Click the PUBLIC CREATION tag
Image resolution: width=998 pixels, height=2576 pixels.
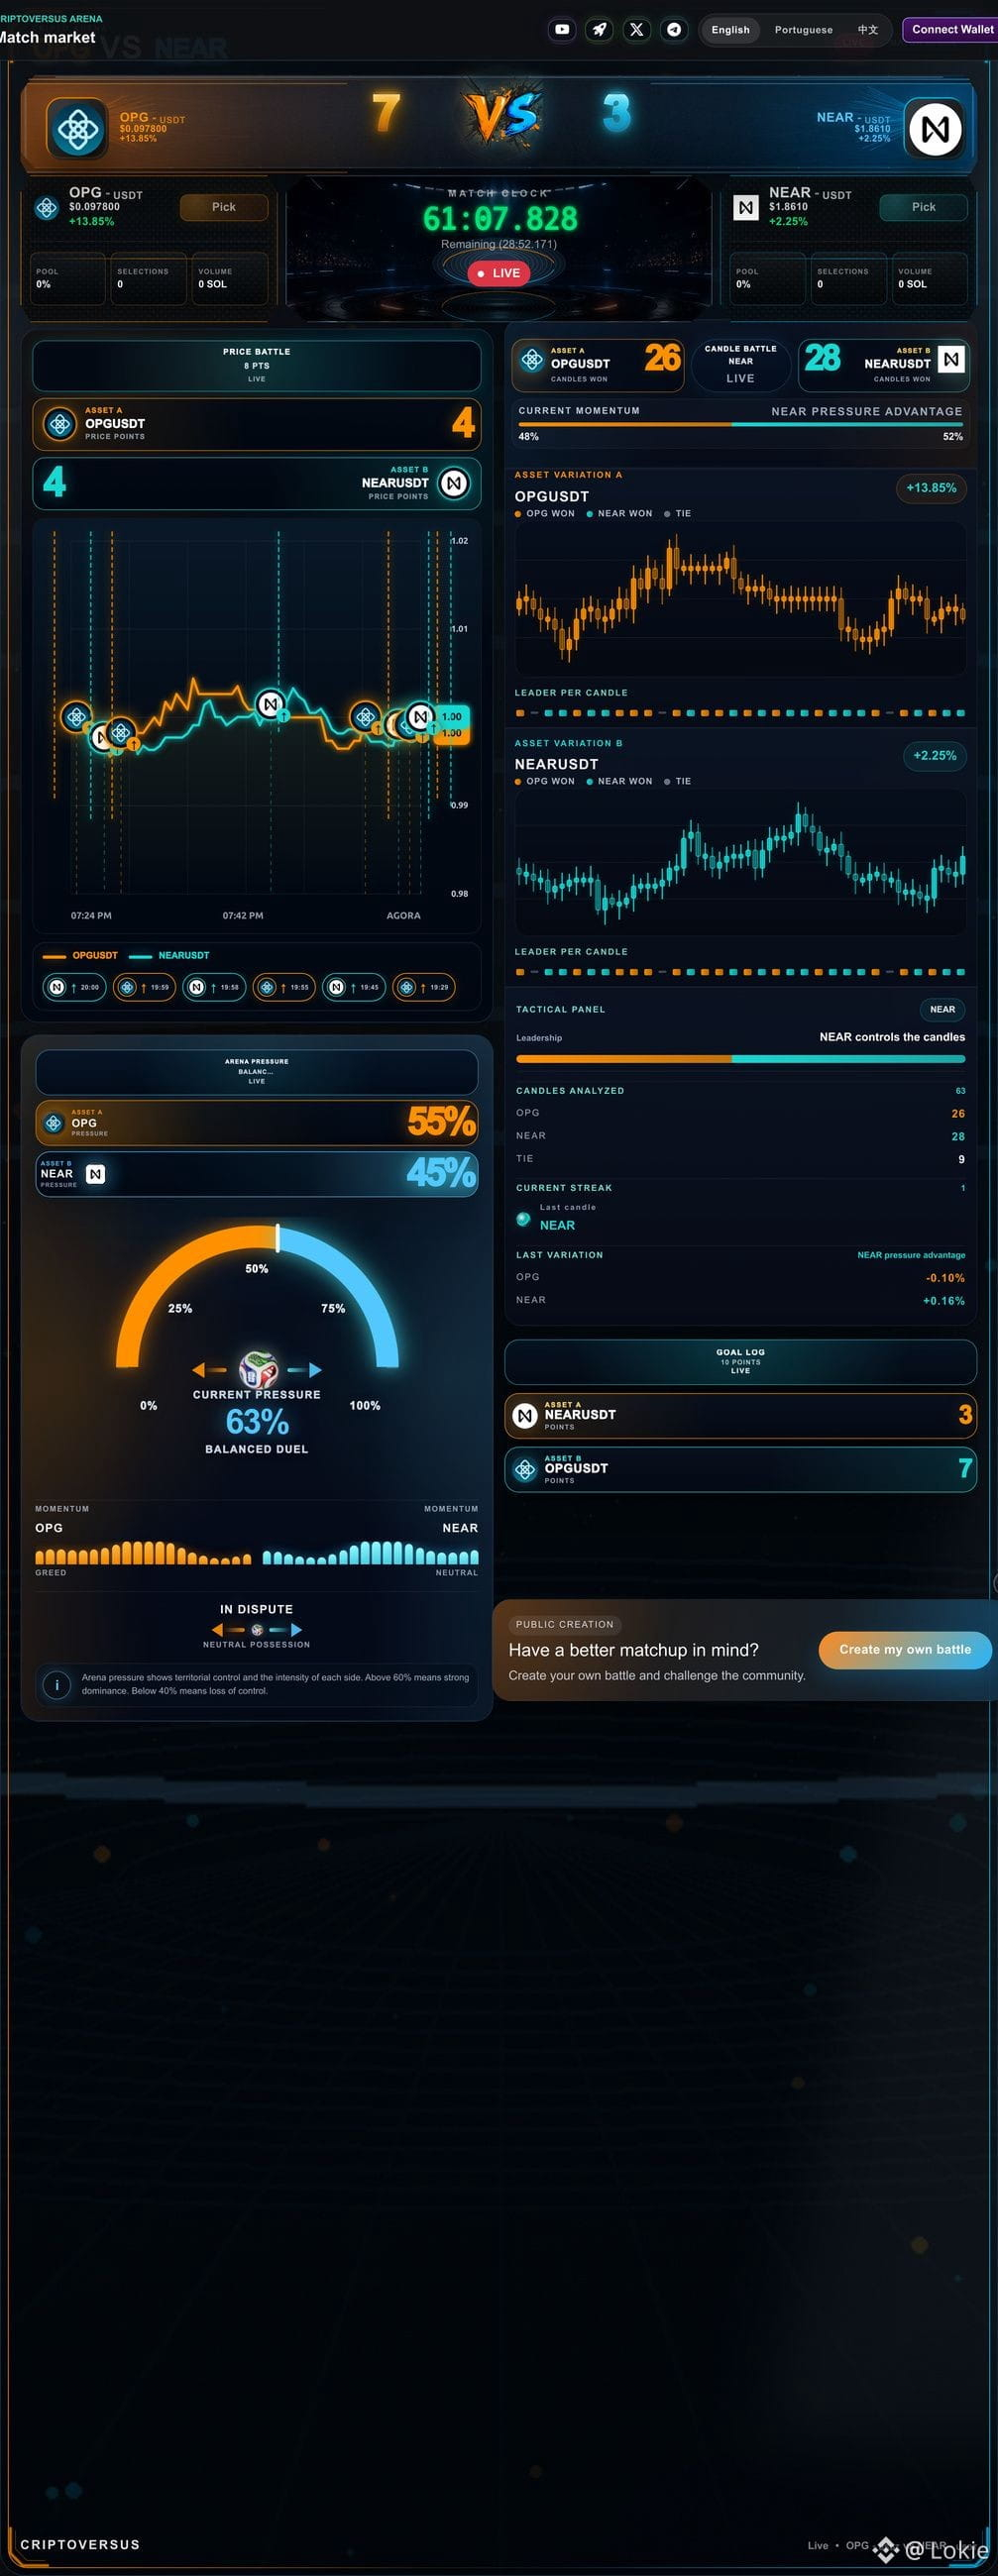(x=564, y=1624)
